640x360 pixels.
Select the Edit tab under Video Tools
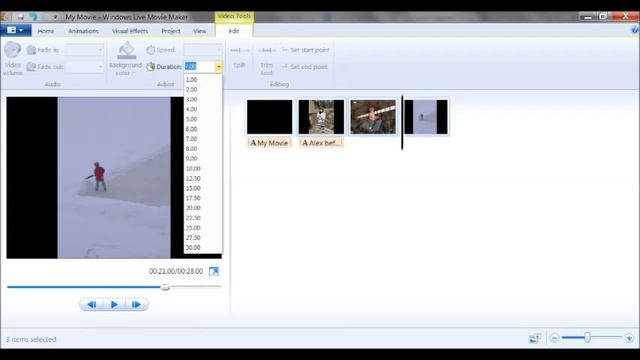pos(233,31)
